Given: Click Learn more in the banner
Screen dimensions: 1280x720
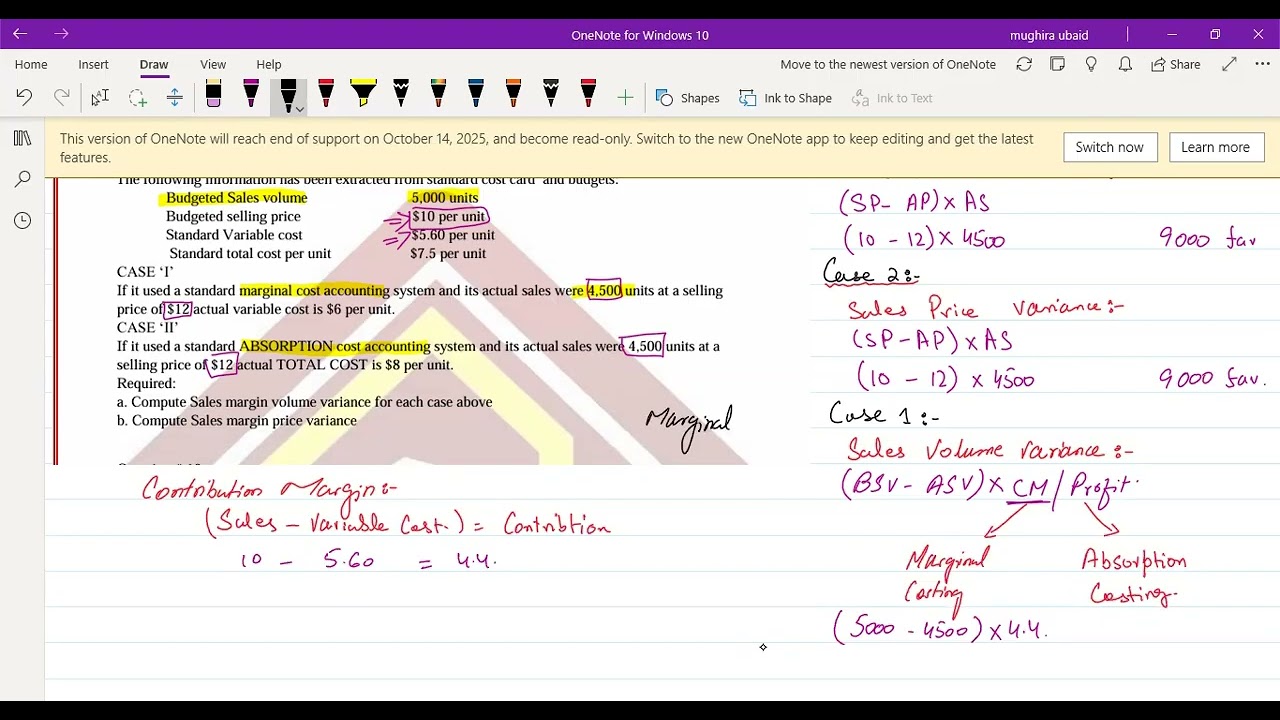Looking at the screenshot, I should pyautogui.click(x=1216, y=147).
